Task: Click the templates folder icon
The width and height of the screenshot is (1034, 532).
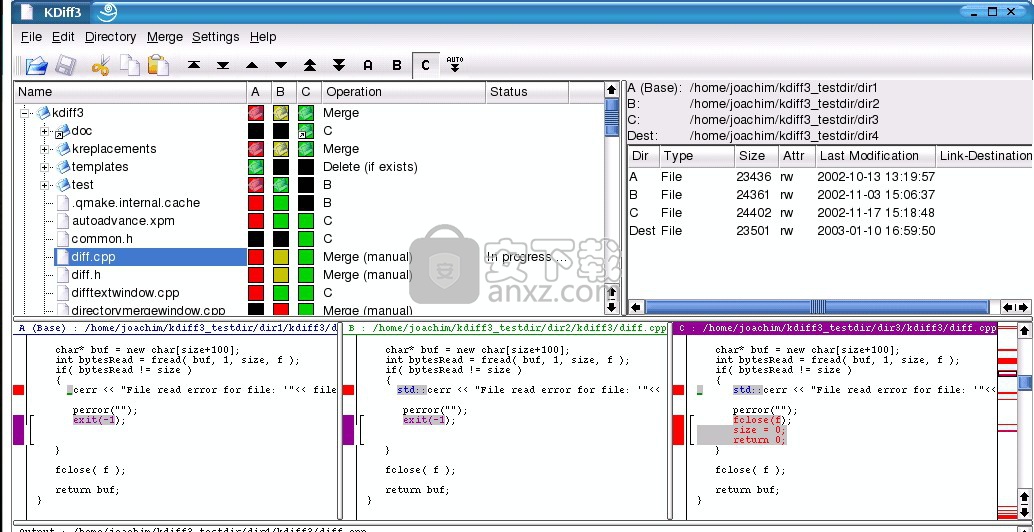Action: [63, 167]
